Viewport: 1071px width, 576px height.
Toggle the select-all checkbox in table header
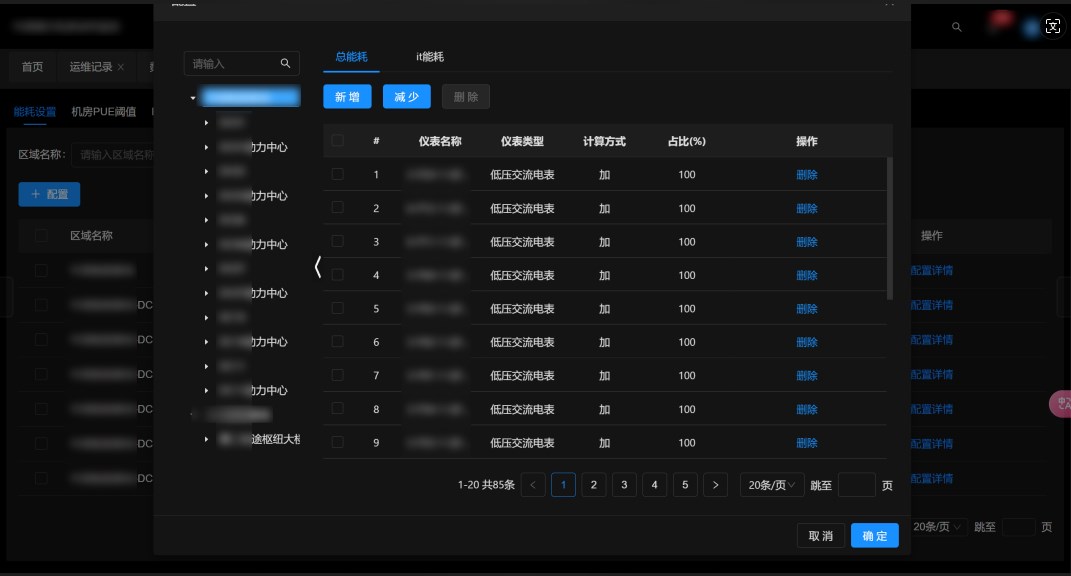point(338,141)
